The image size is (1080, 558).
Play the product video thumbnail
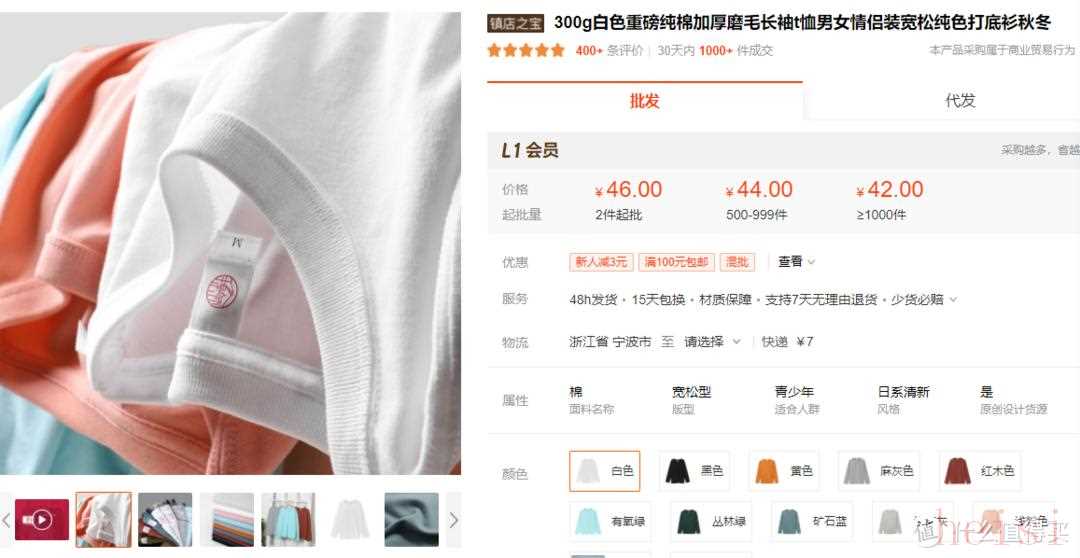click(42, 519)
